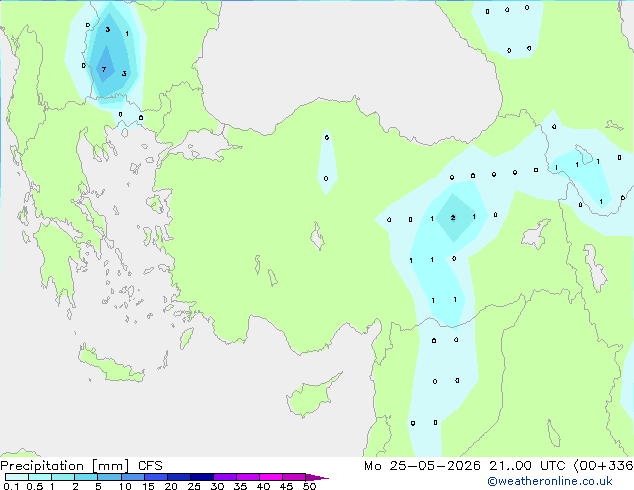Click the legend label '10'
This screenshot has height=490, width=634.
125,486
